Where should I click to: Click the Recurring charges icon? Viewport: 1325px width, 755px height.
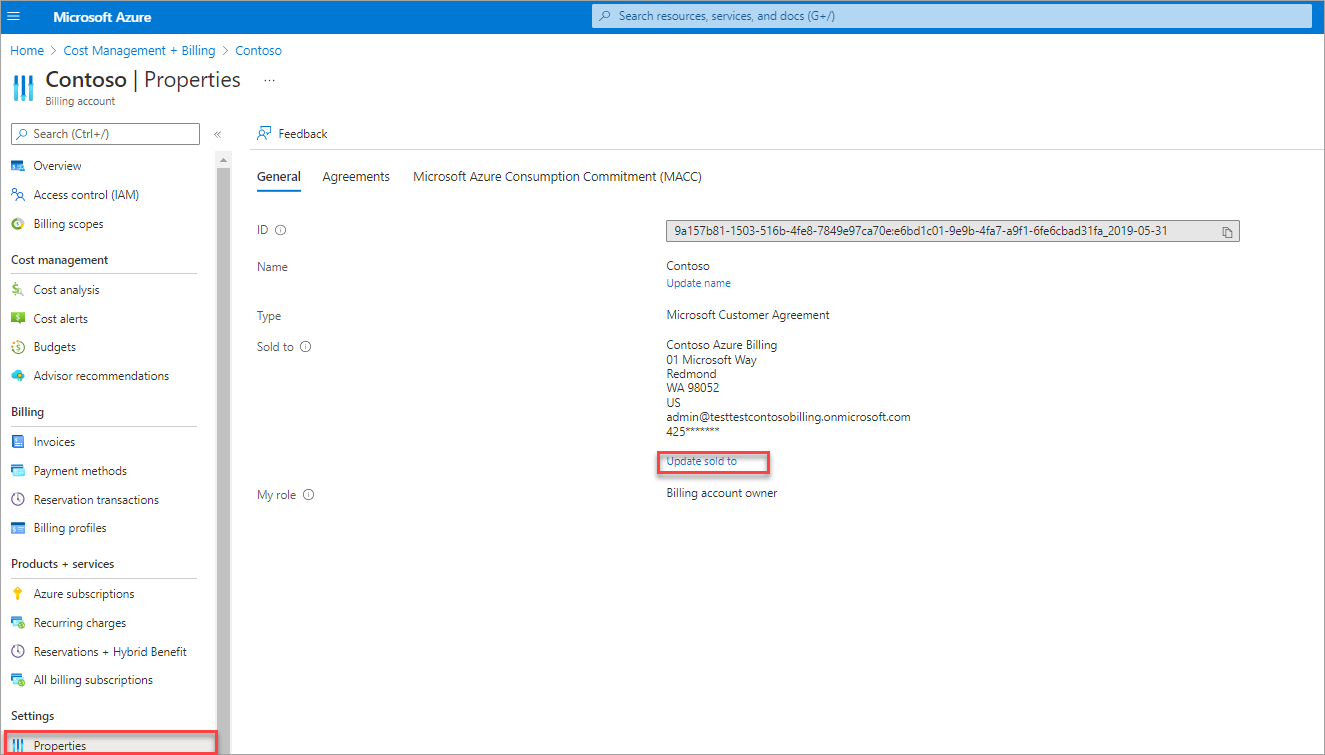coord(18,623)
